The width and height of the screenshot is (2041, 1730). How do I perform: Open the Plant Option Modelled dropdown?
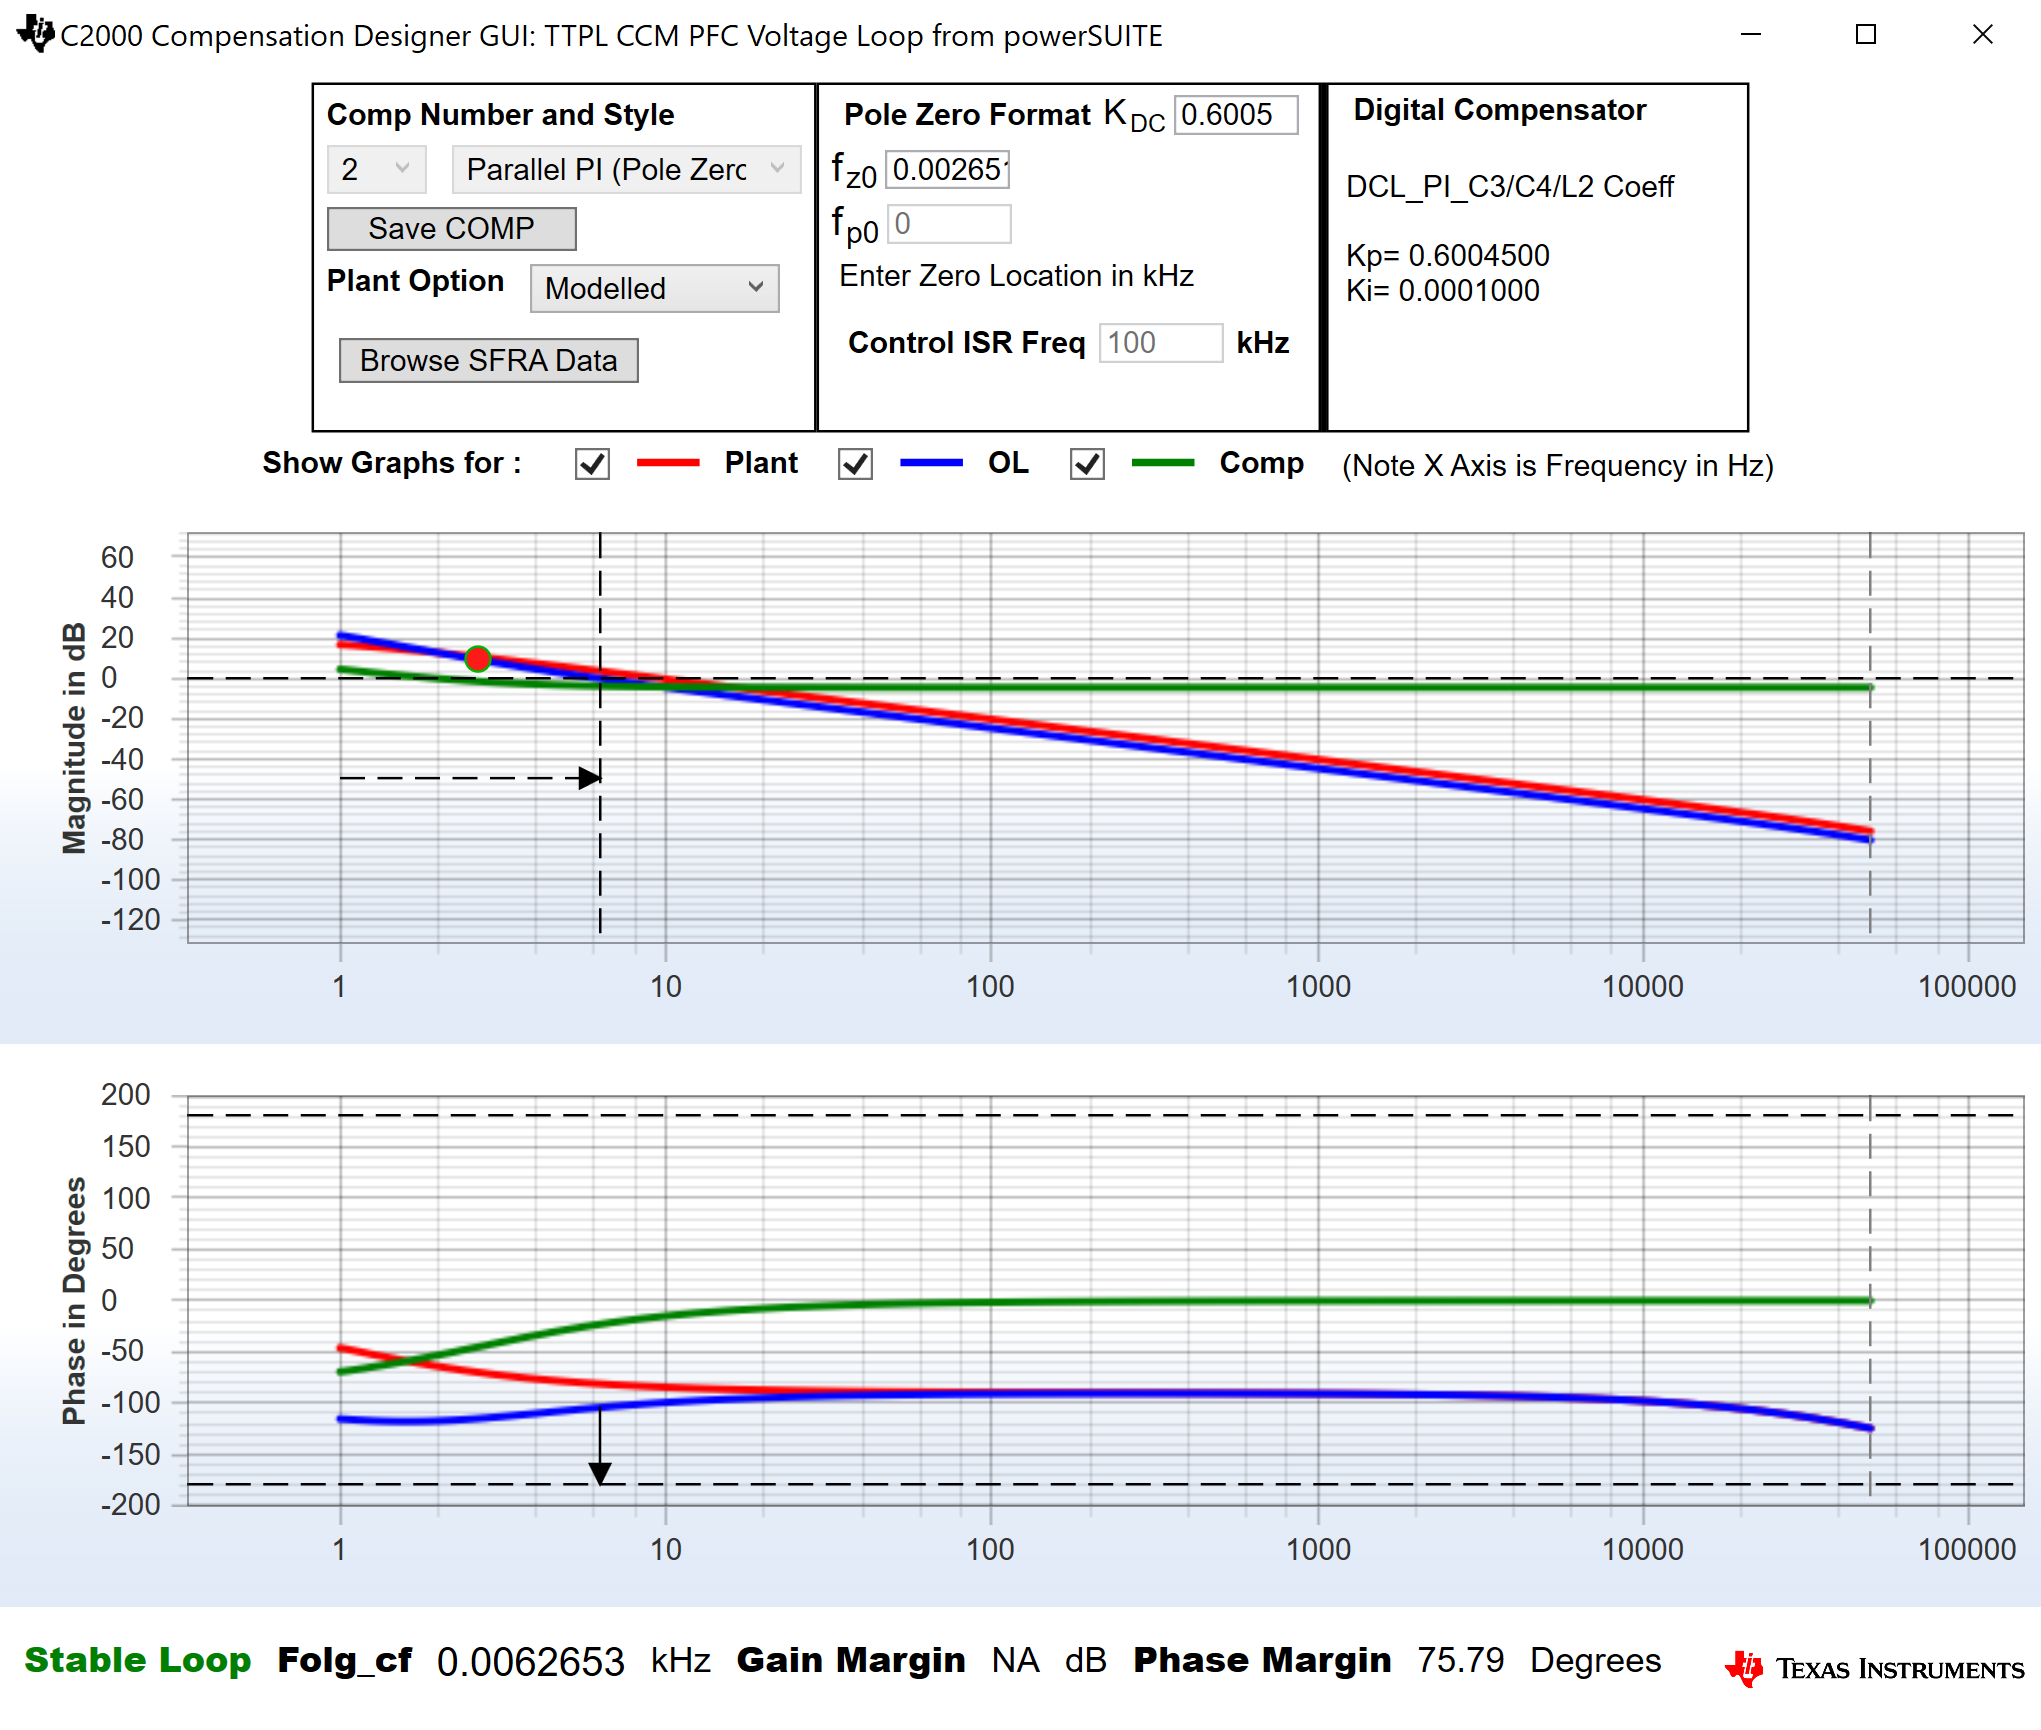[654, 288]
